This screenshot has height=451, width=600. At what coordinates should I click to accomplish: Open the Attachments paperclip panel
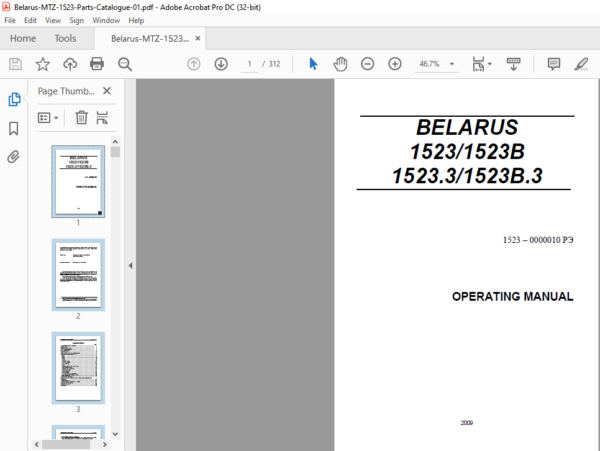click(14, 157)
